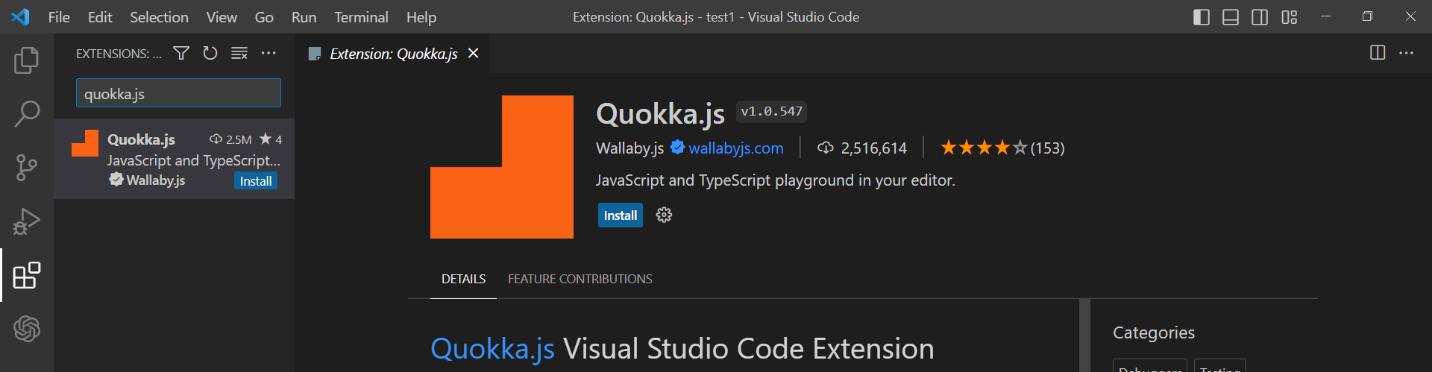Refresh the extensions list
Screen dimensions: 1432x372
[x=210, y=53]
